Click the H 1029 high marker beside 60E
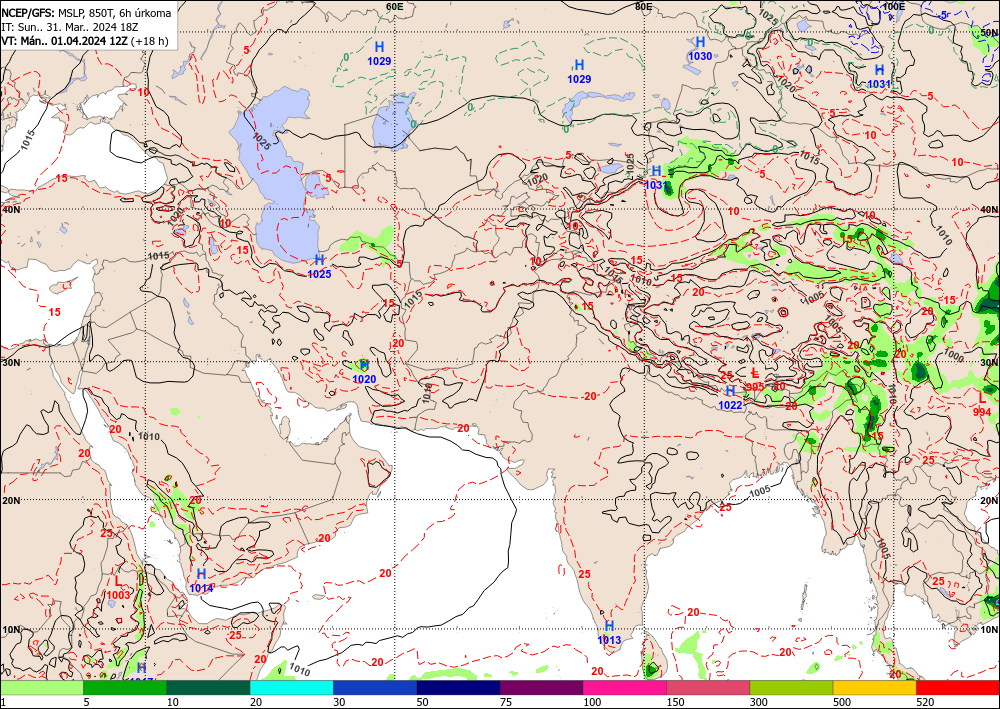 379,54
